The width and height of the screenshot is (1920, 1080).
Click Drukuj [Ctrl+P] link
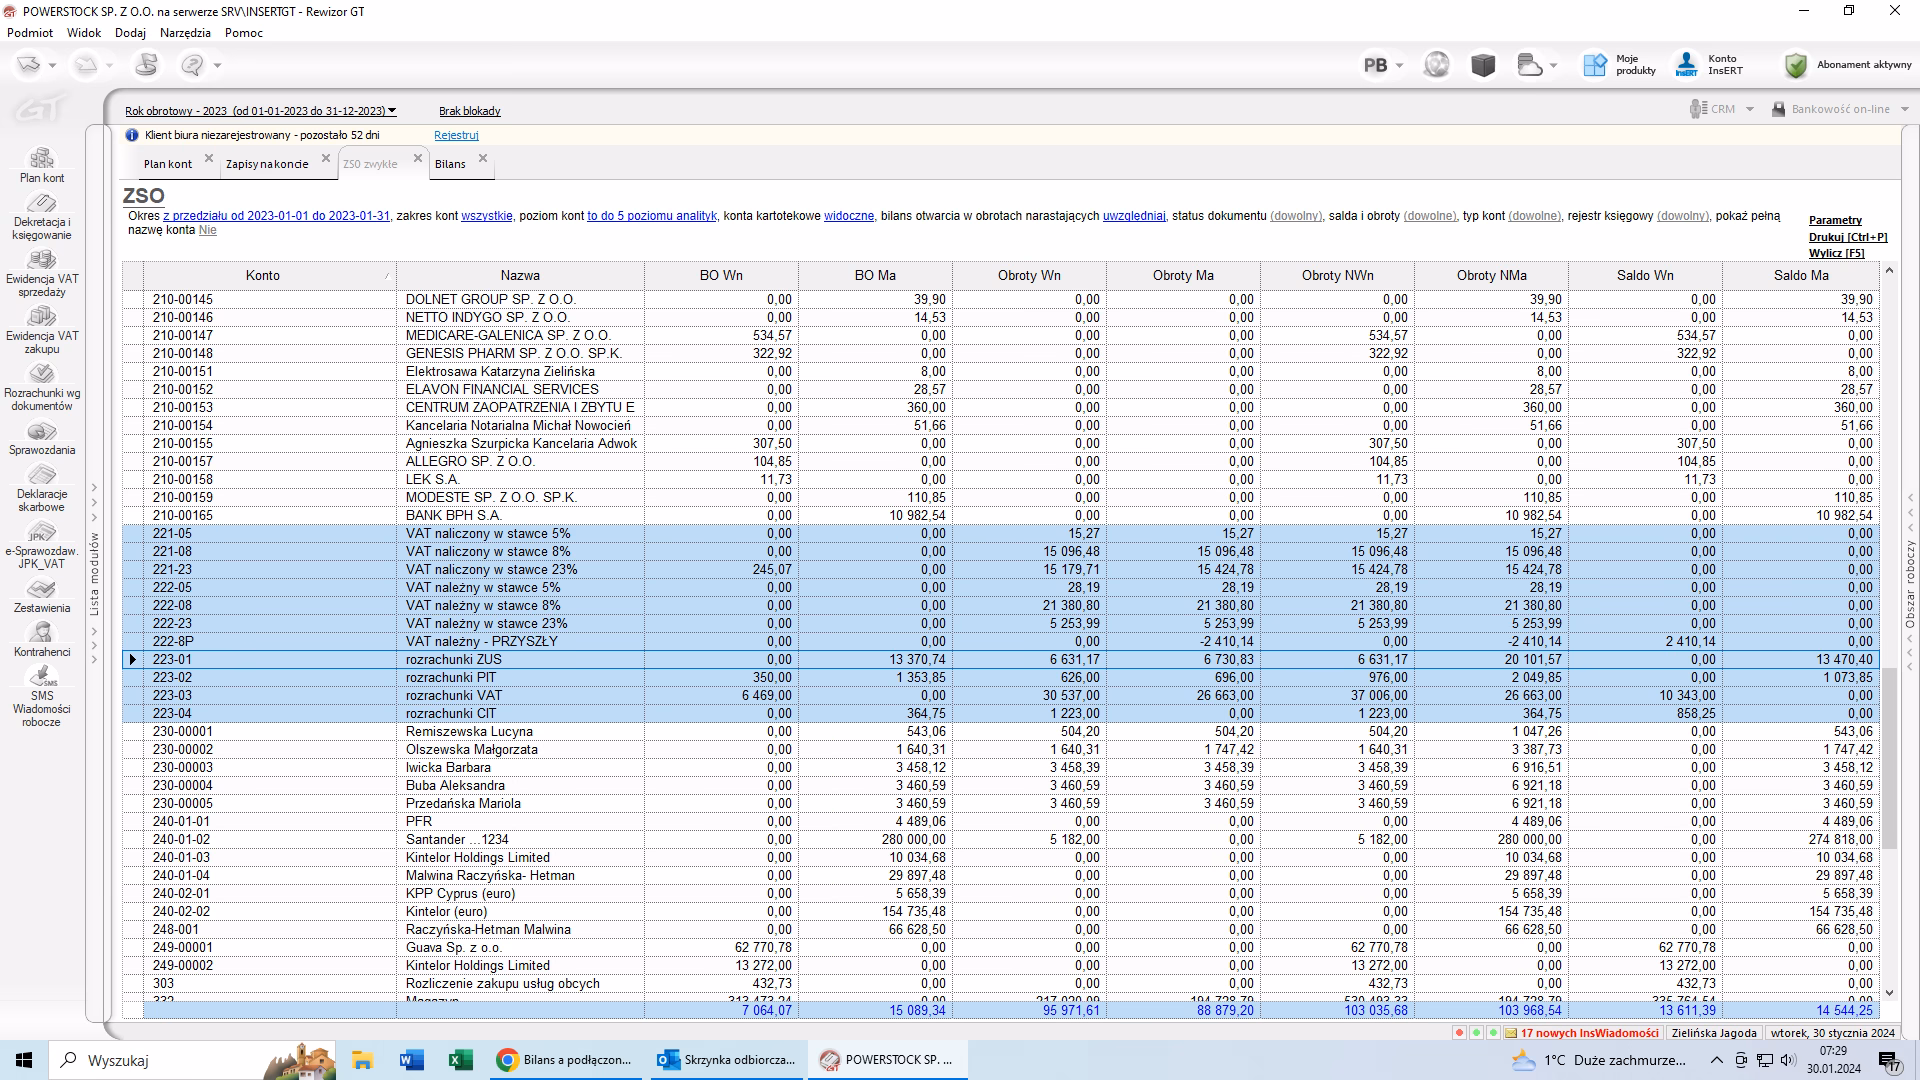(x=1848, y=237)
